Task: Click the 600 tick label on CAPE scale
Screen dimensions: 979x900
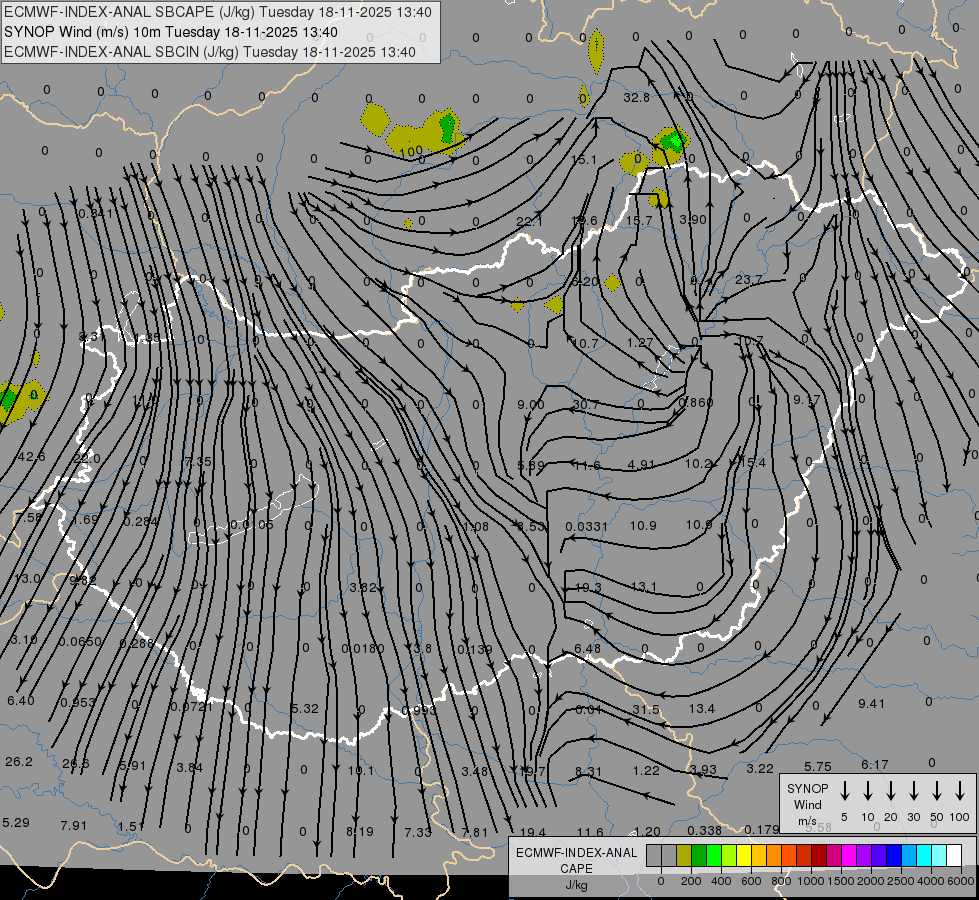Action: (751, 881)
